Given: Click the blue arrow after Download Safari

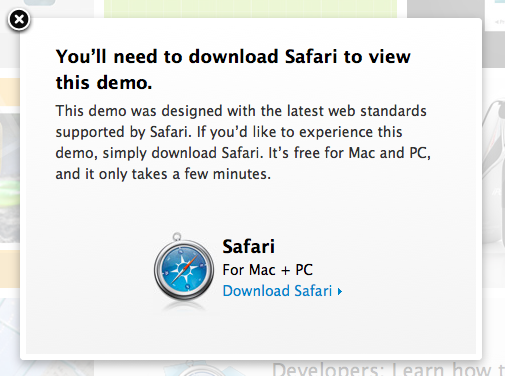Looking at the screenshot, I should click(x=340, y=292).
